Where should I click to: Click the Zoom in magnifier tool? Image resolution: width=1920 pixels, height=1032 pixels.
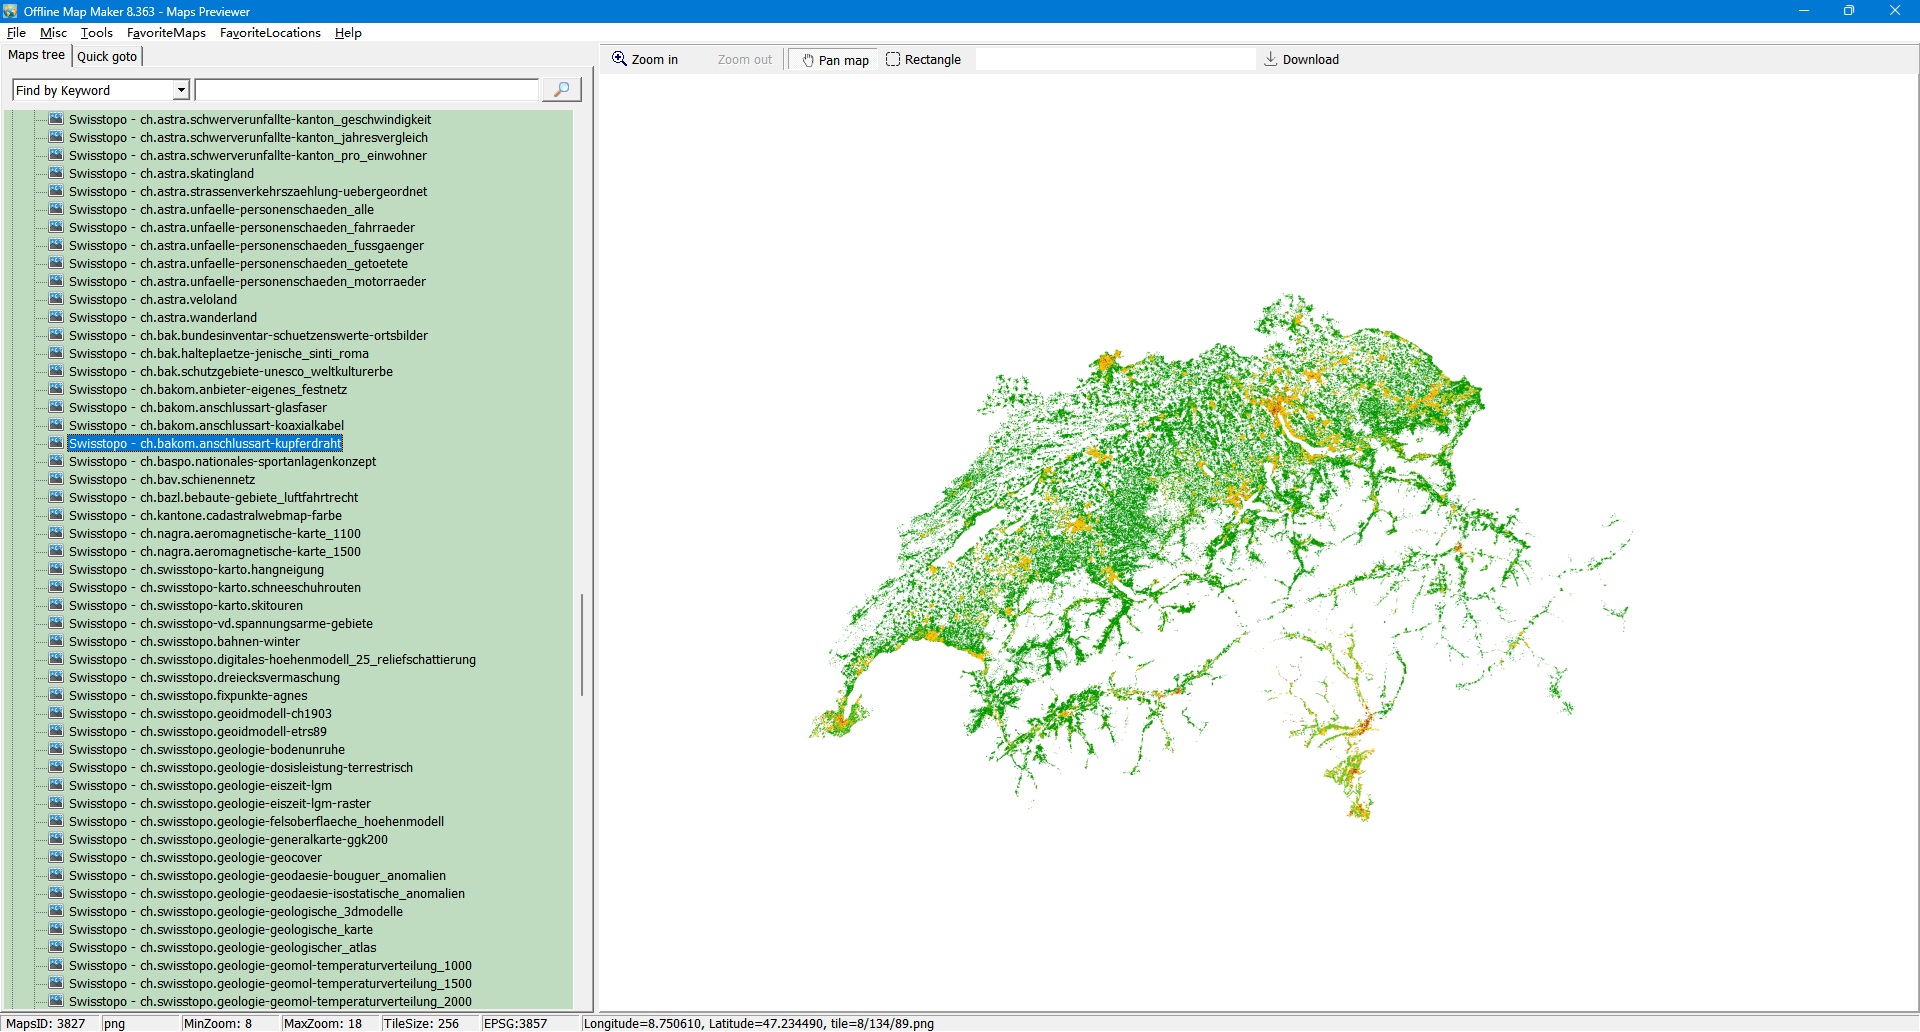coord(645,60)
